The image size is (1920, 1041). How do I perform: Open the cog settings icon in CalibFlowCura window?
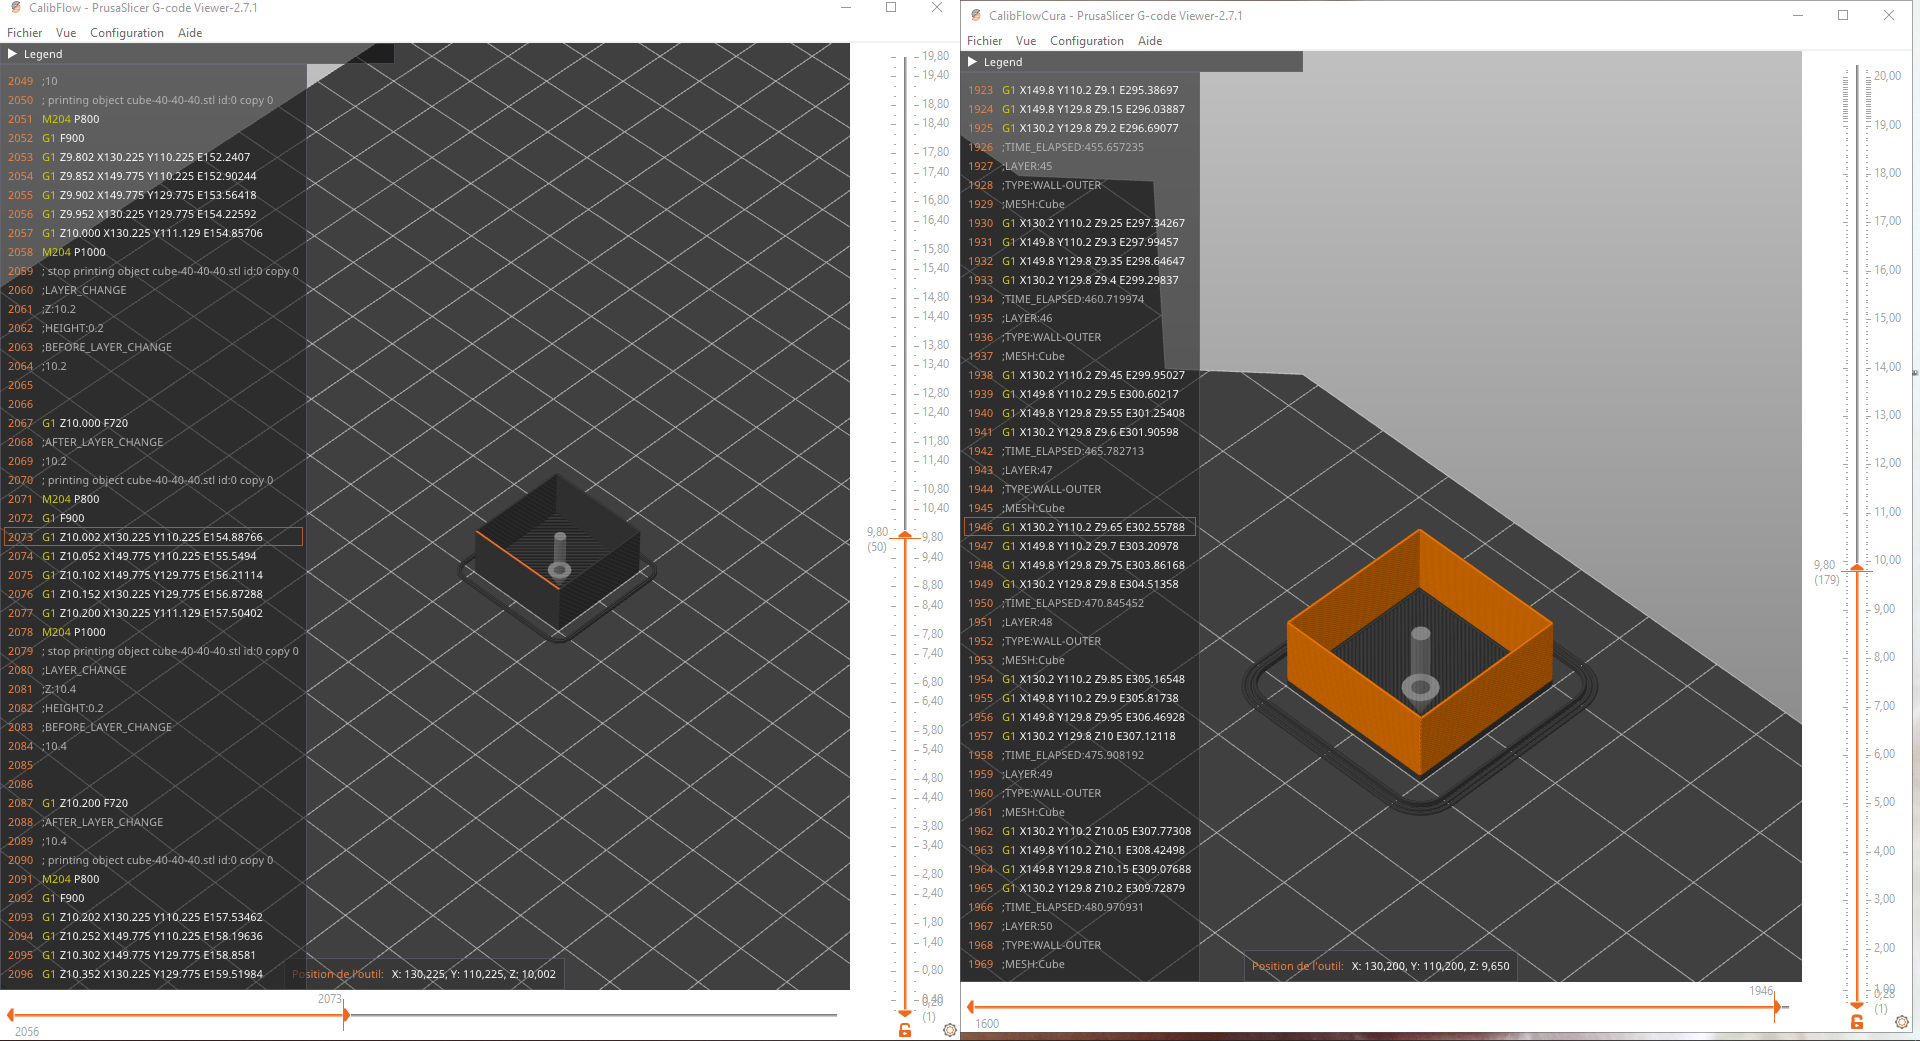[x=1902, y=1022]
